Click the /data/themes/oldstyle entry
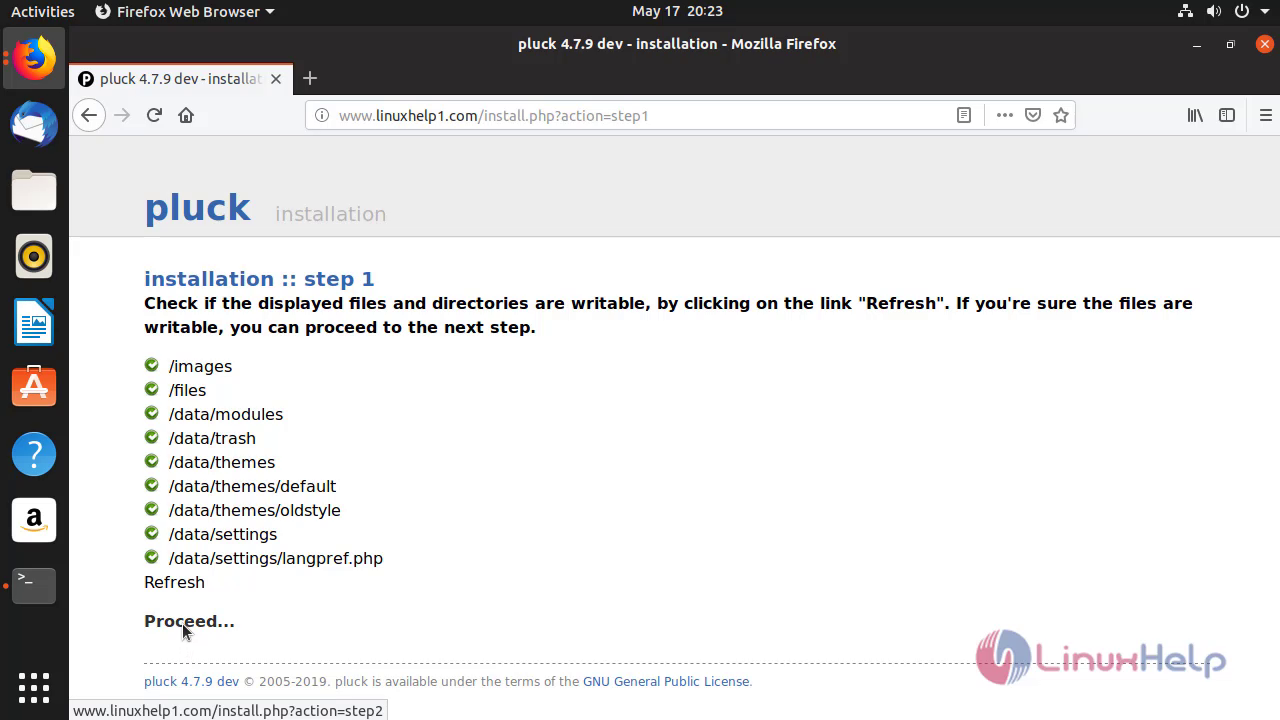Image resolution: width=1280 pixels, height=720 pixels. click(x=255, y=510)
